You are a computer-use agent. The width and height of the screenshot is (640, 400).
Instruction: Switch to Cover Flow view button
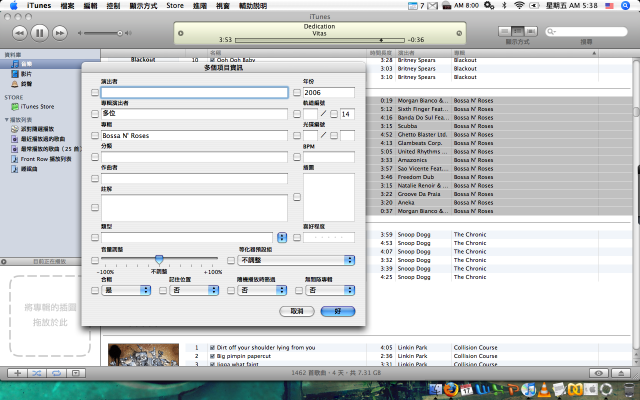[531, 31]
